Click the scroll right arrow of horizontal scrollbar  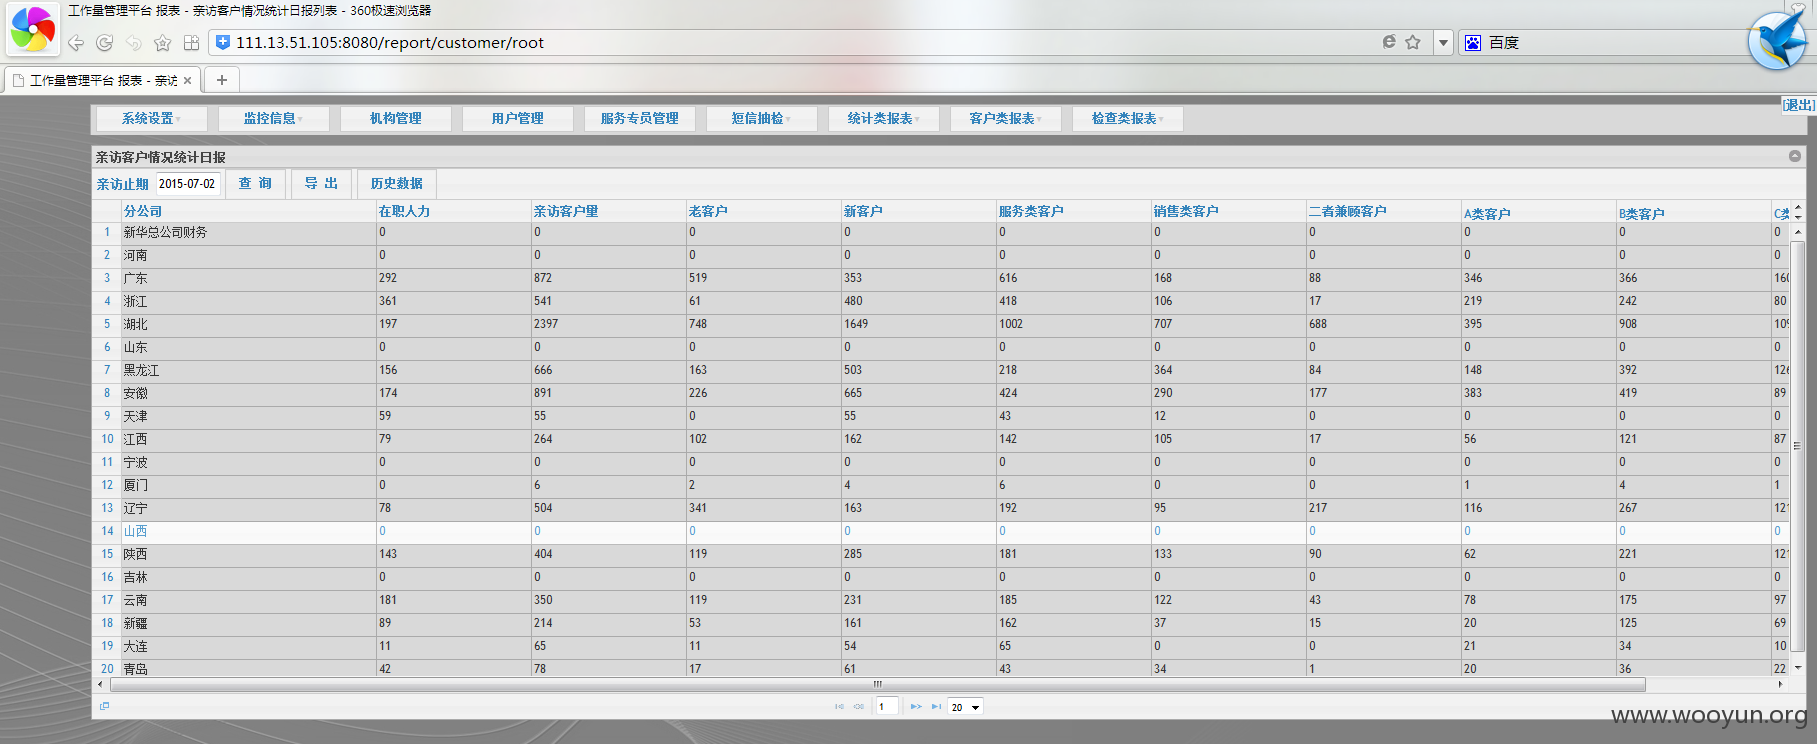coord(1780,685)
